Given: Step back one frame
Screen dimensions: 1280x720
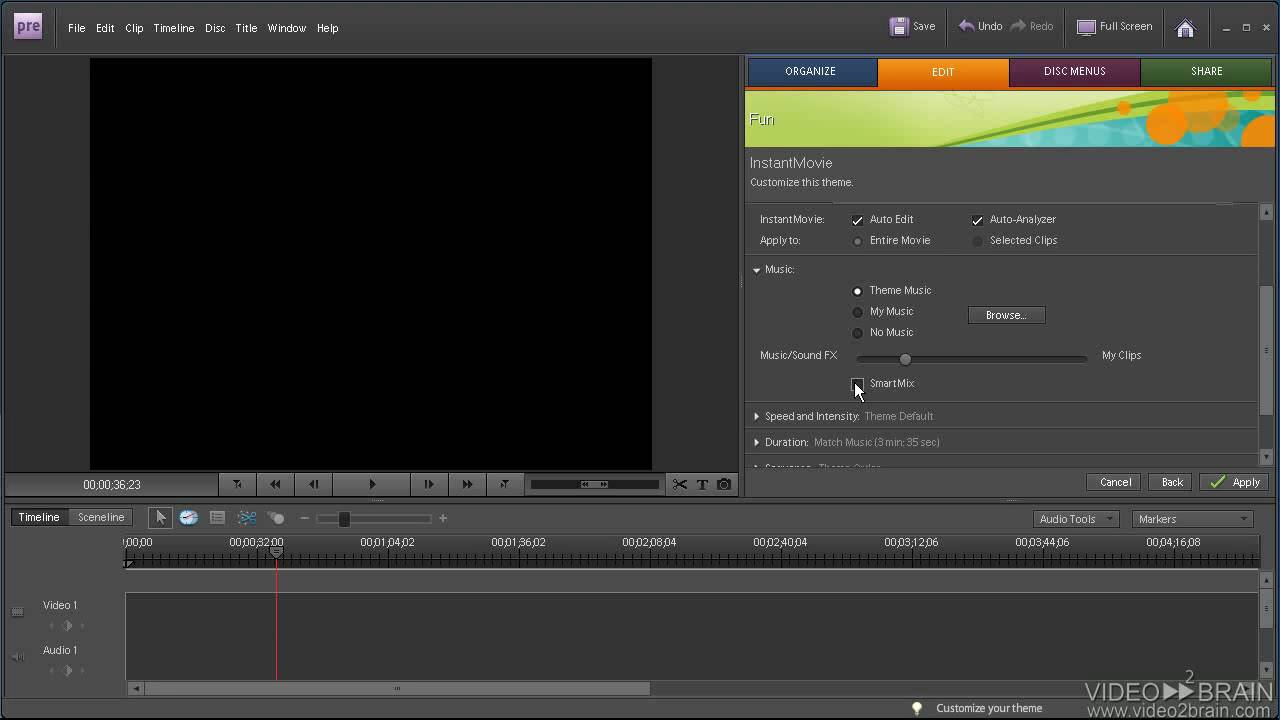Looking at the screenshot, I should point(314,484).
